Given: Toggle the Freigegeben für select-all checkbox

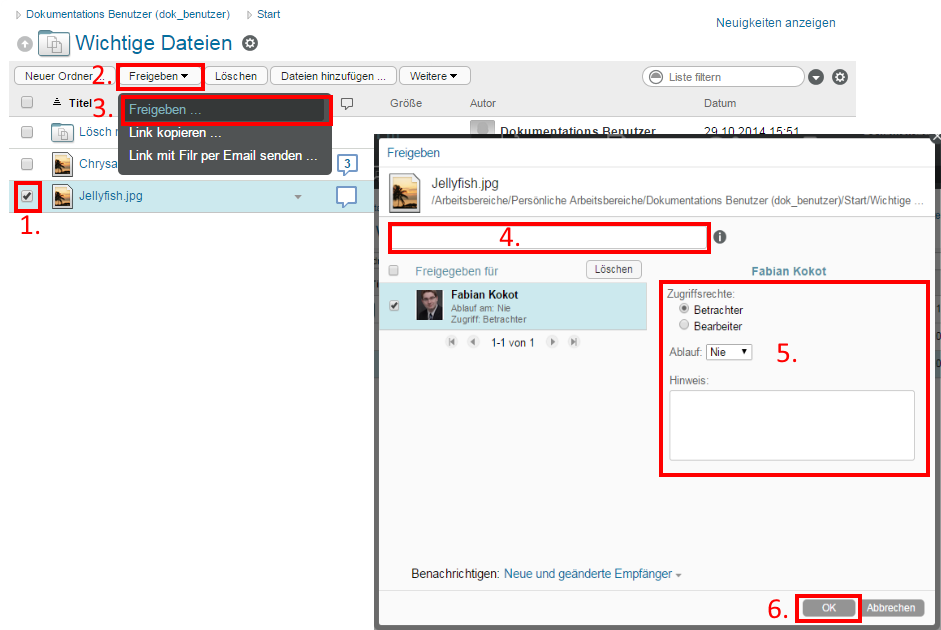Looking at the screenshot, I should click(x=394, y=271).
